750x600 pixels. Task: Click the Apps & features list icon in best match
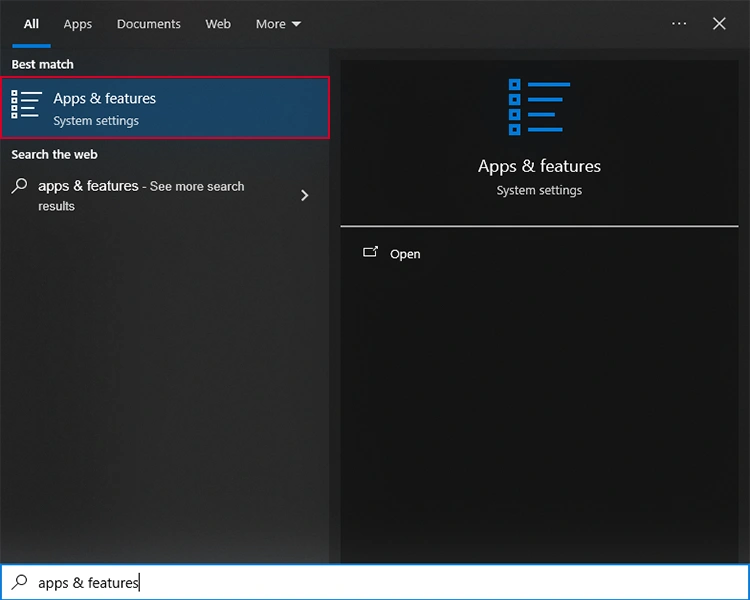(x=26, y=105)
